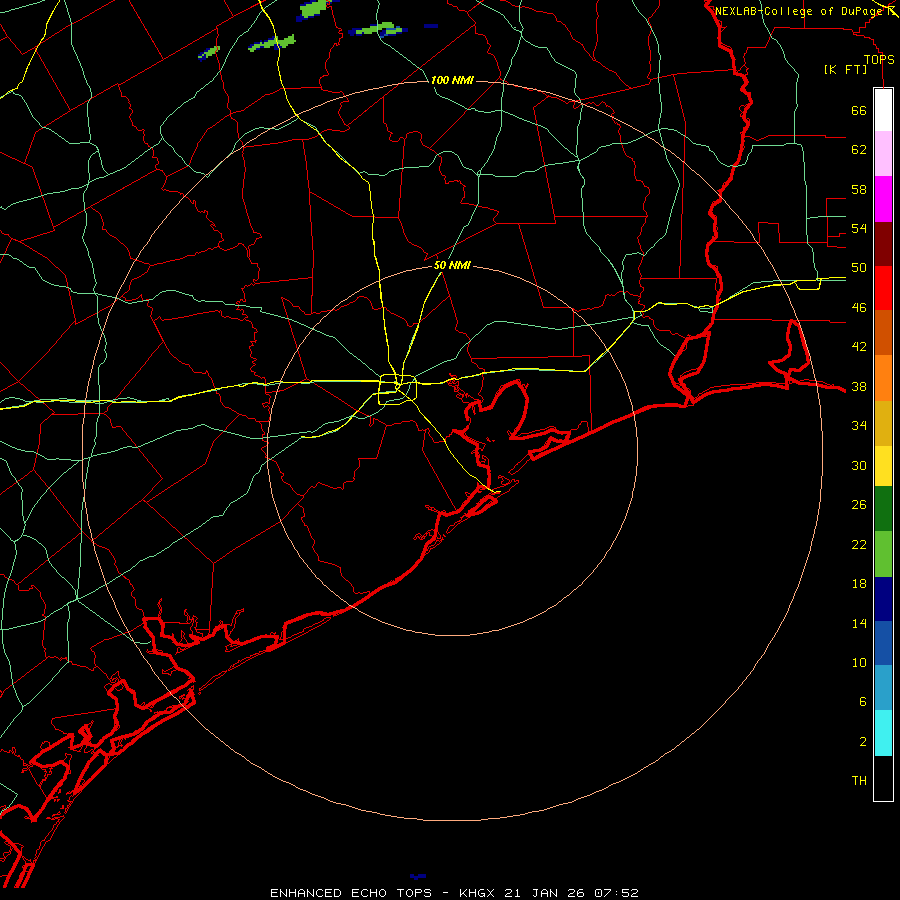The image size is (900, 900).
Task: Choose the bright cyan legend swatch
Action: click(883, 734)
